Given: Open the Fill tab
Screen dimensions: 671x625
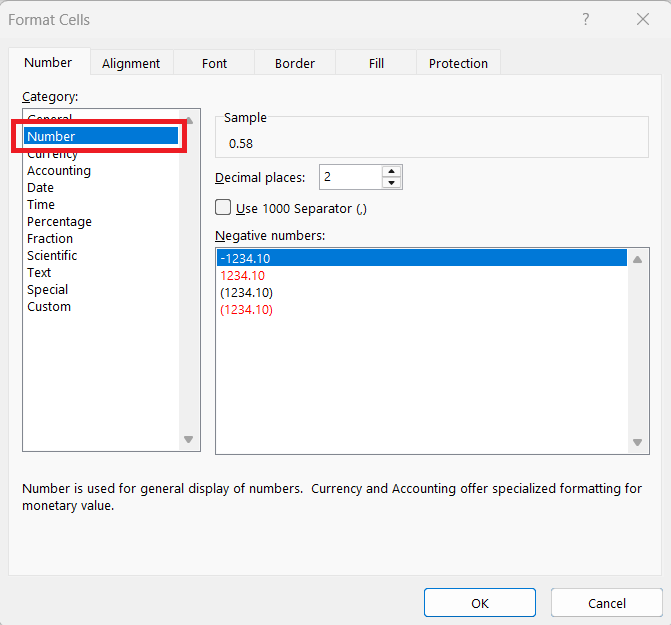Looking at the screenshot, I should coord(376,63).
